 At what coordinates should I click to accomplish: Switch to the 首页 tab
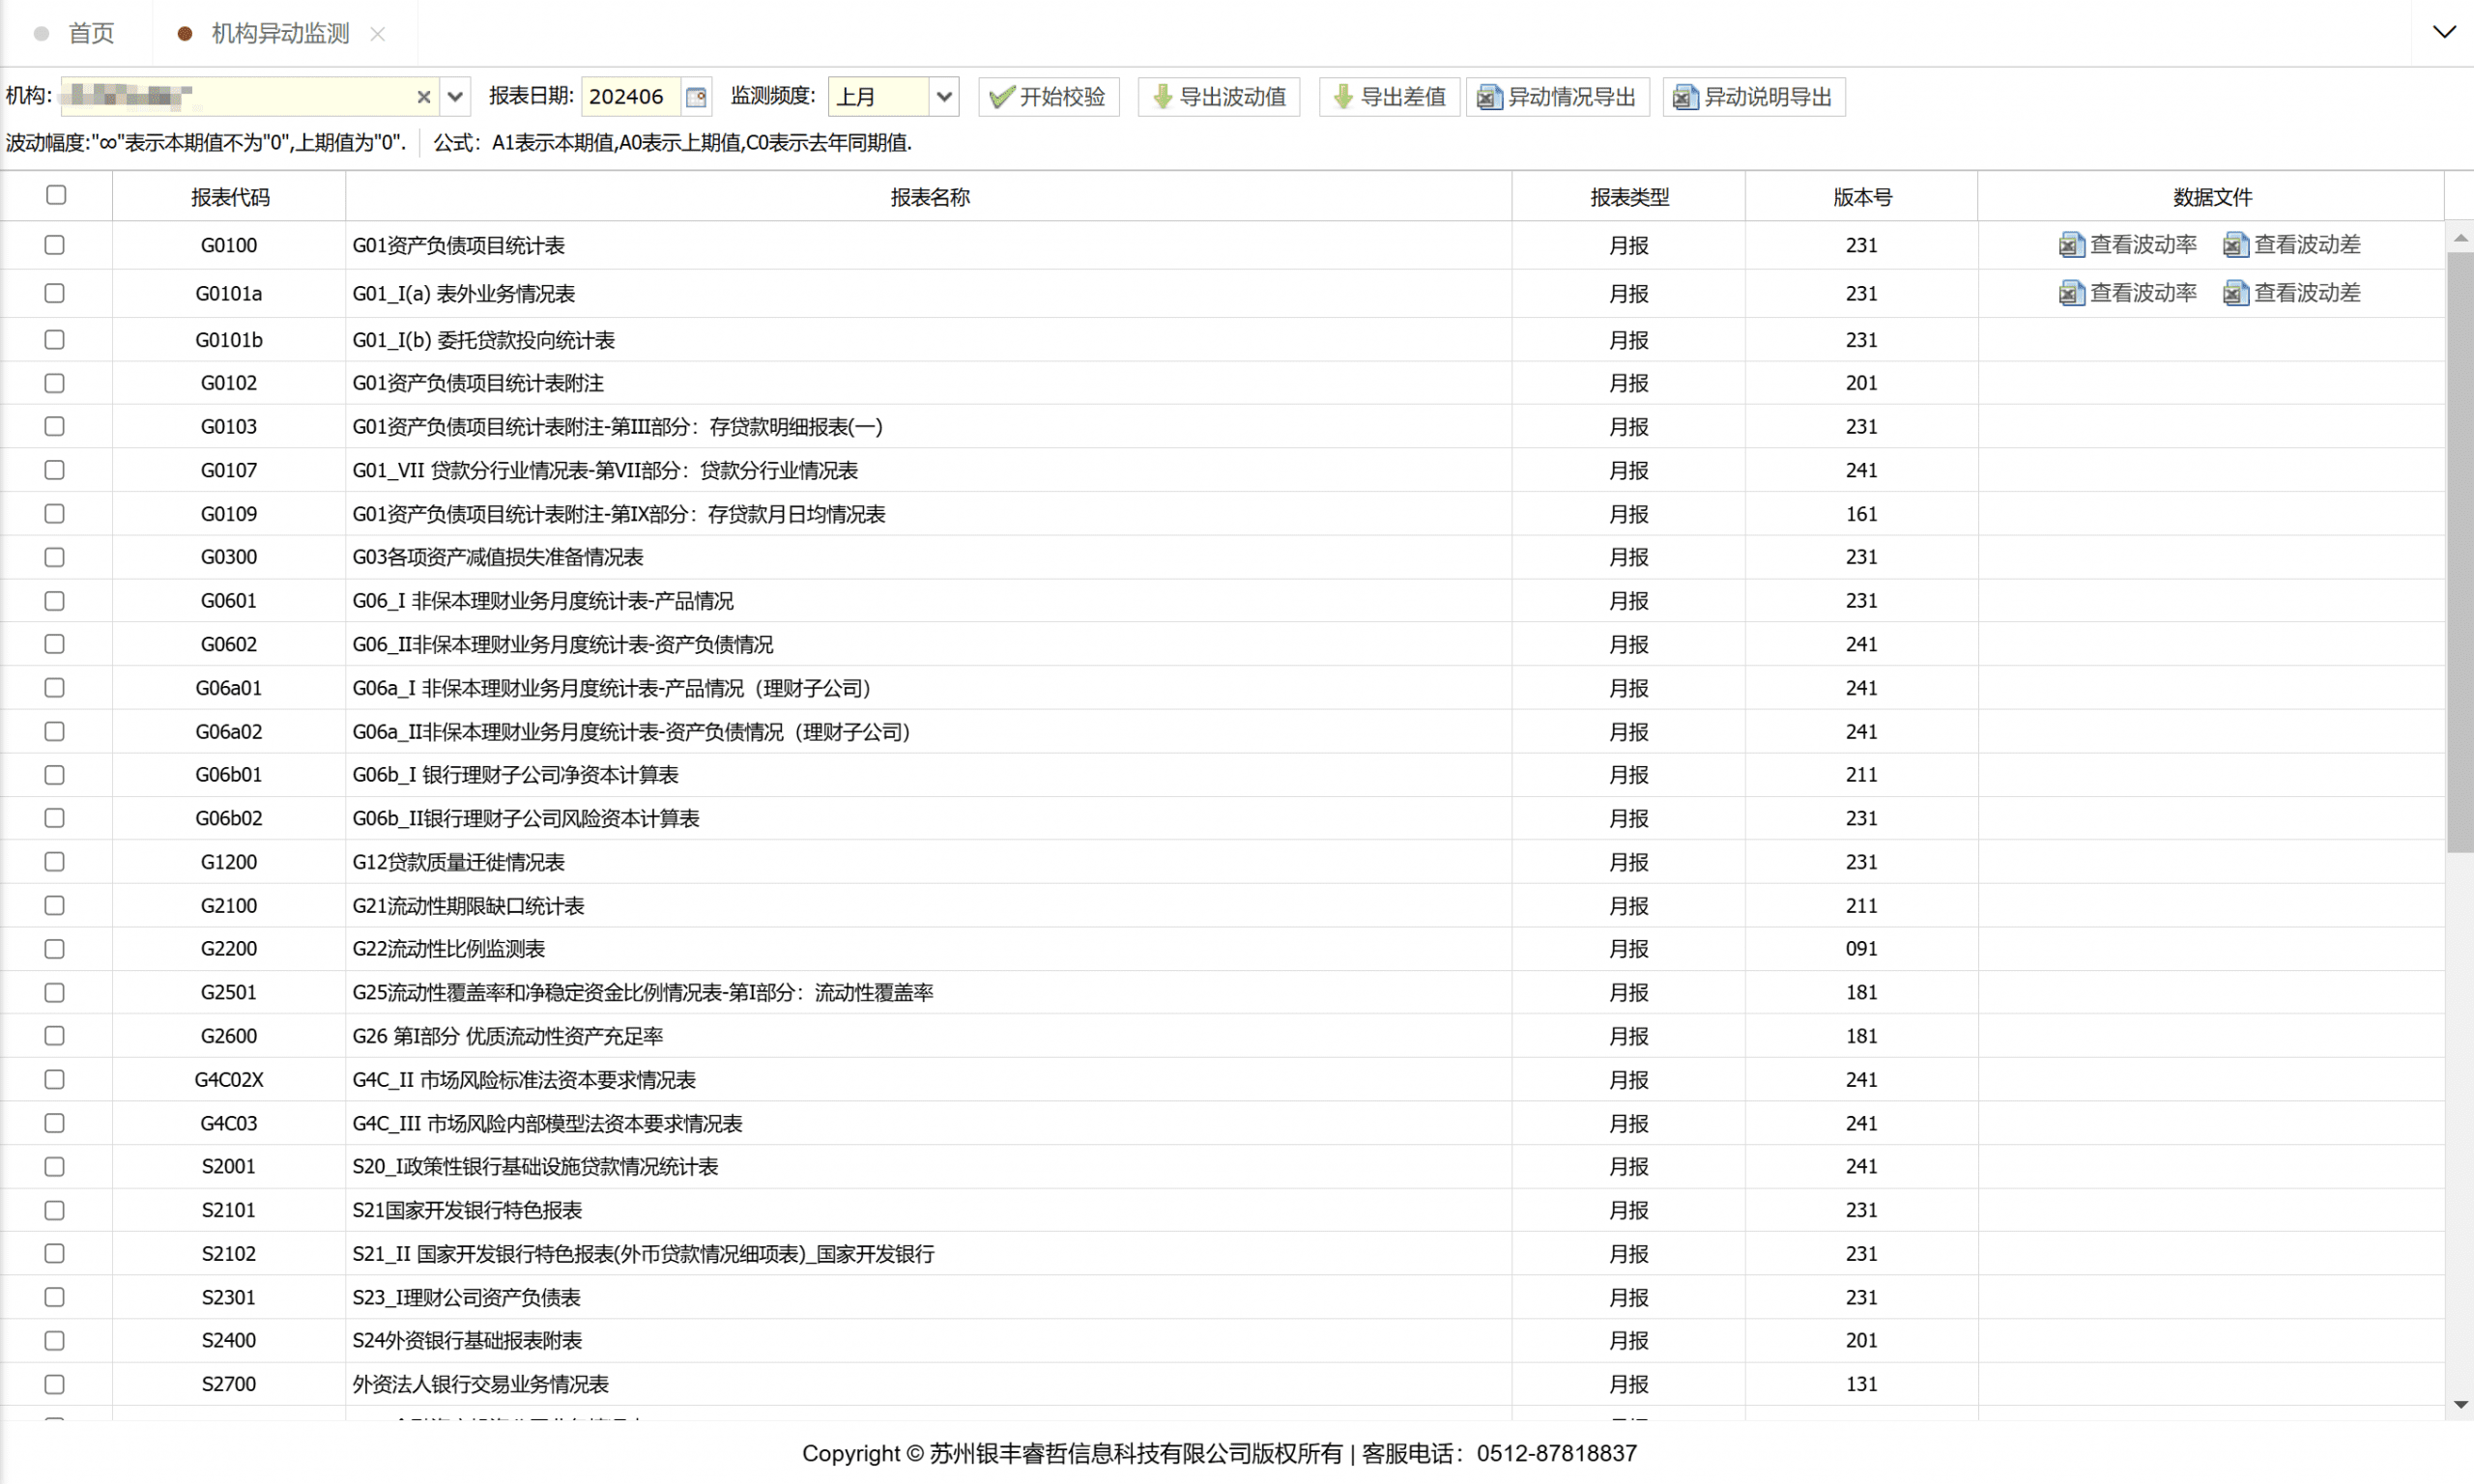coord(90,33)
